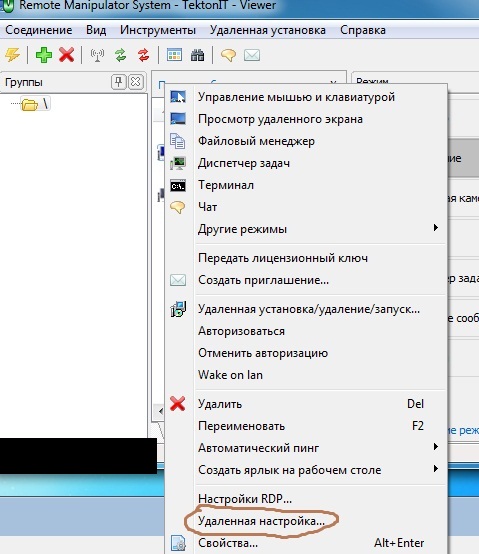The image size is (479, 554).
Task: Open the Инструменты menu
Action: pos(158,30)
